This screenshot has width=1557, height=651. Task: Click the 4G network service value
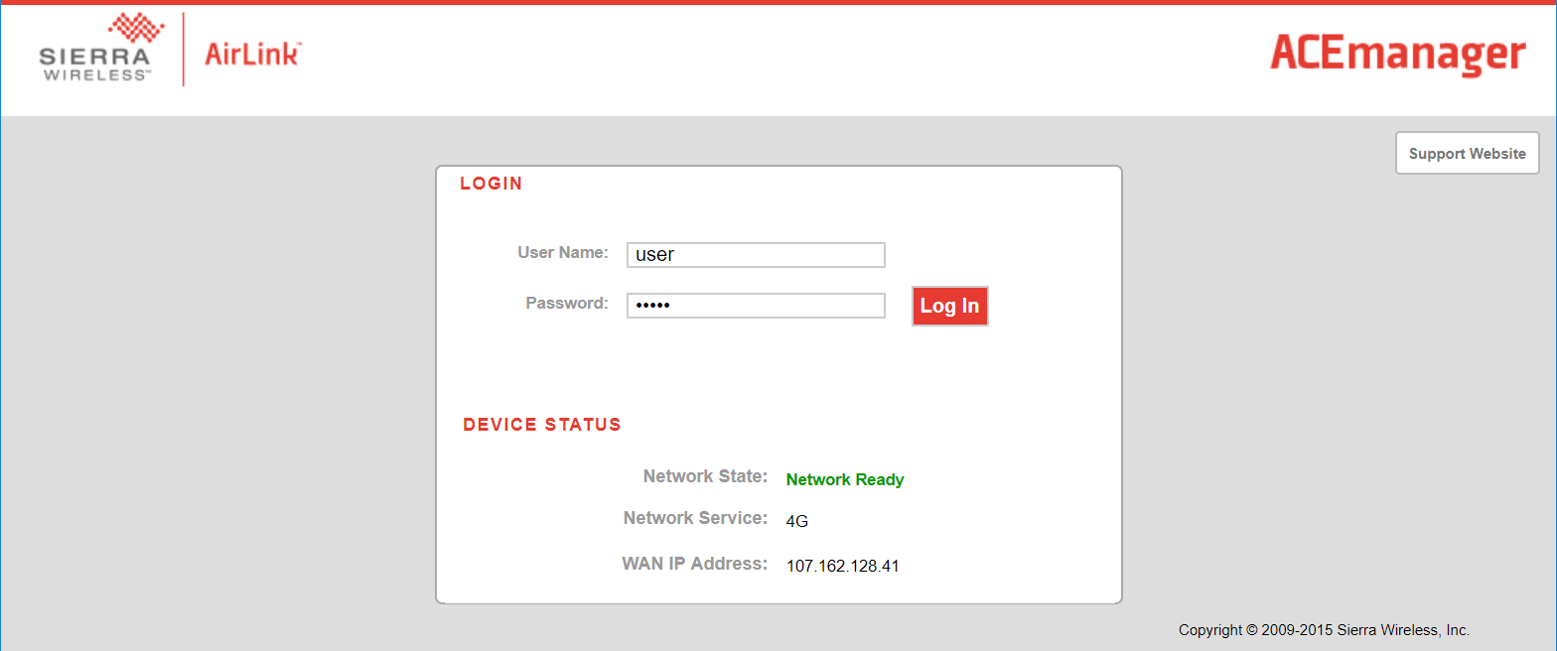797,521
